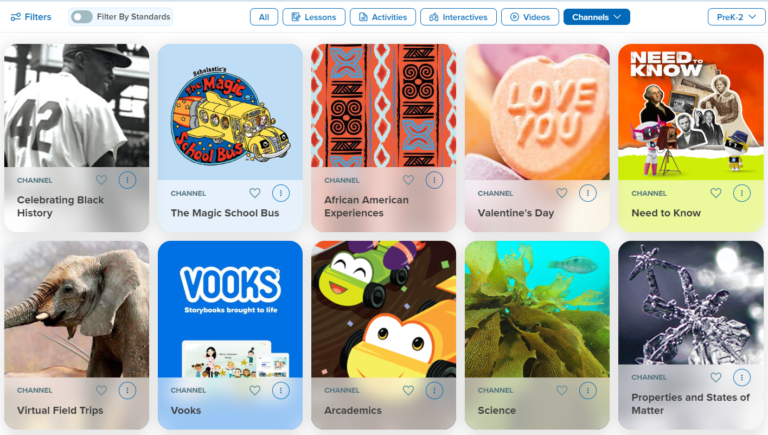768x435 pixels.
Task: Favorite the Vooks channel with heart icon
Action: [255, 390]
